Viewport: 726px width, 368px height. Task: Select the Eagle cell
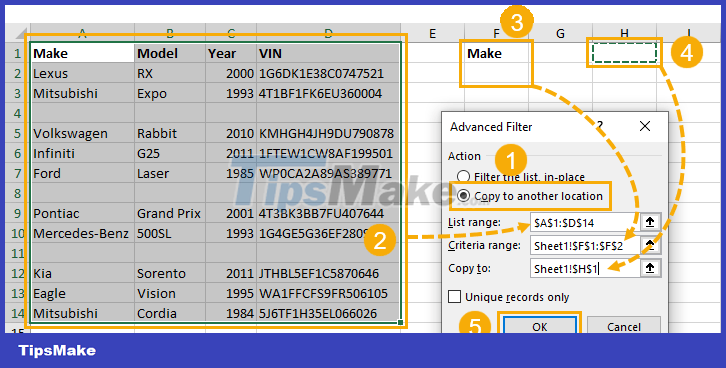(x=82, y=293)
